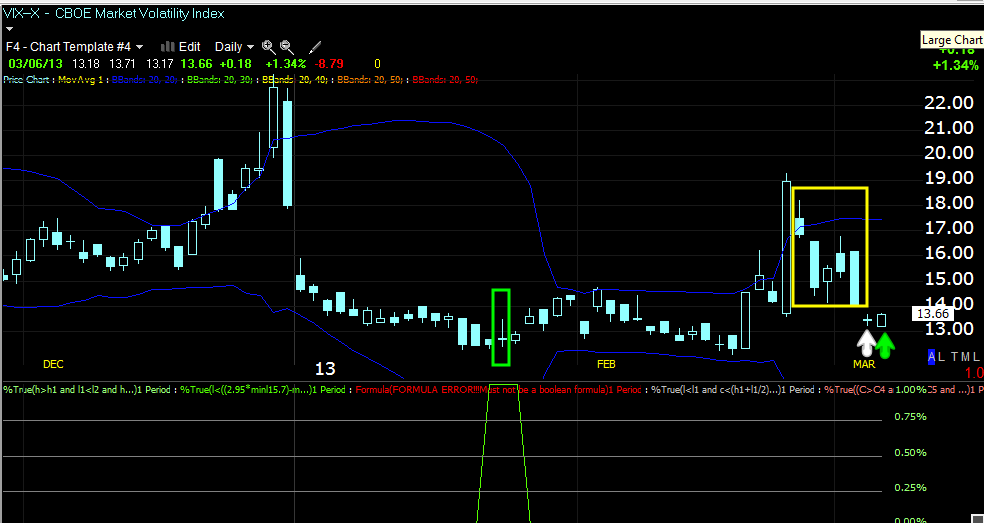Click the 13.18 open value

(x=84, y=63)
